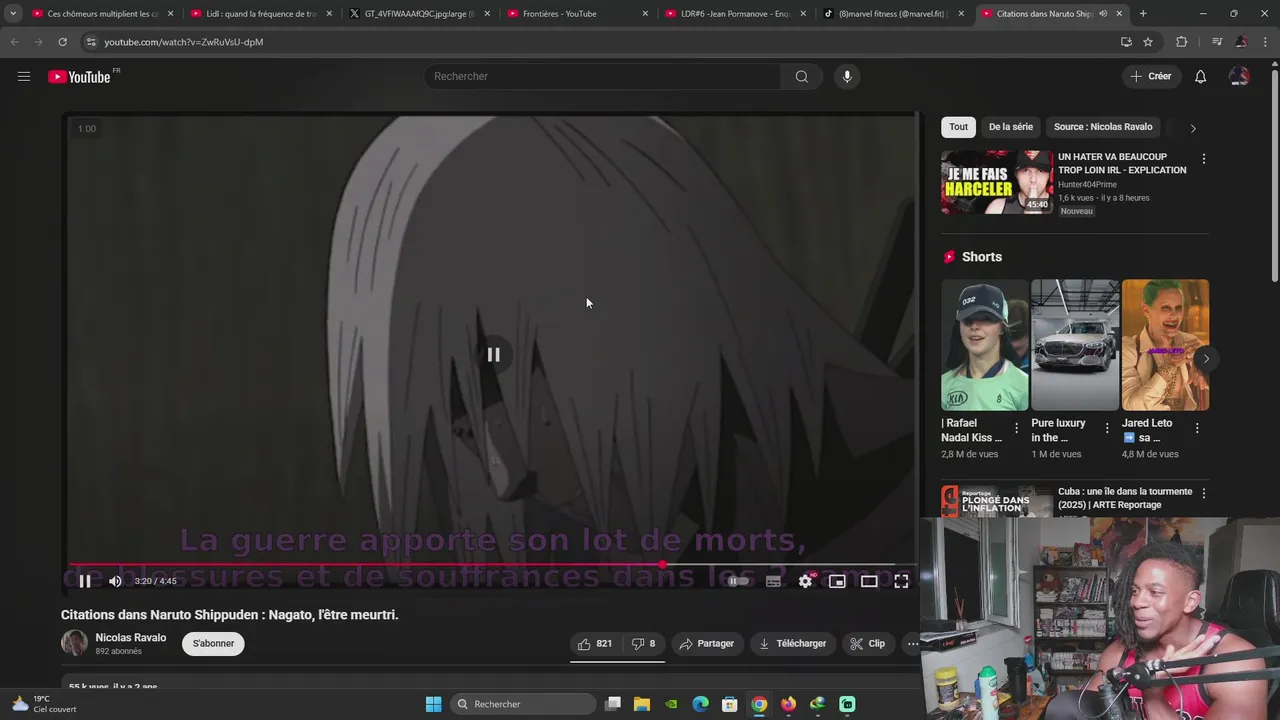
Task: Subscribe with the S'abonner button
Action: (214, 643)
